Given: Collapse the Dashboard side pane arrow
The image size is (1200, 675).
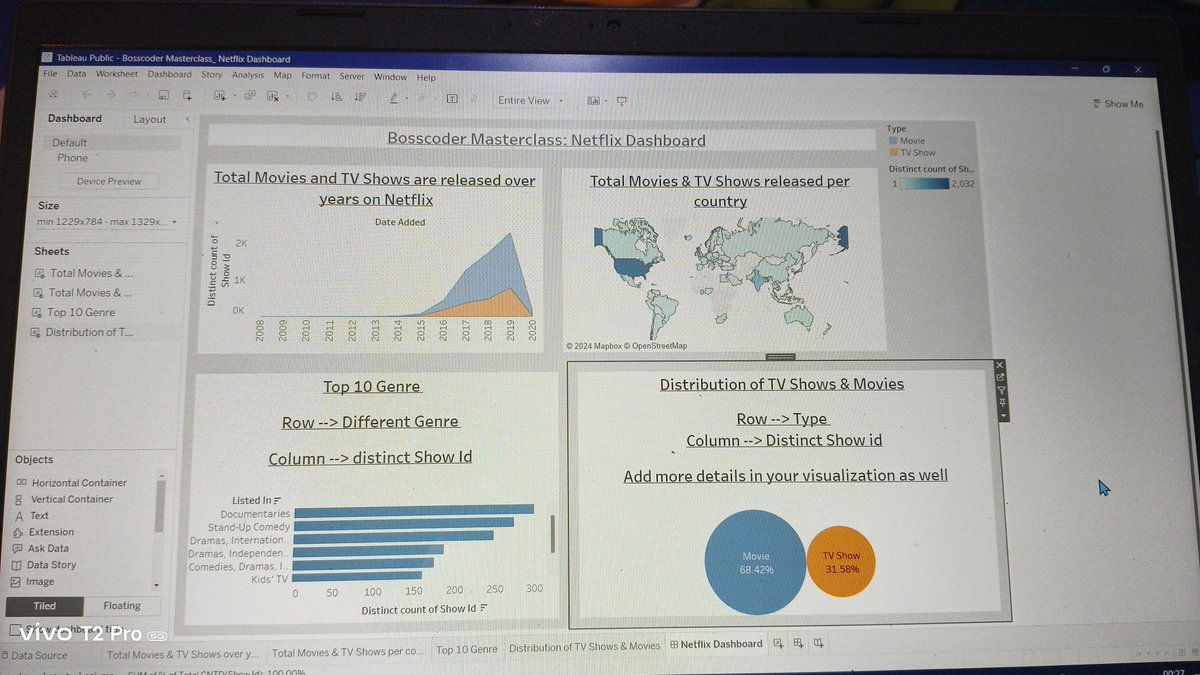Looking at the screenshot, I should (x=187, y=119).
